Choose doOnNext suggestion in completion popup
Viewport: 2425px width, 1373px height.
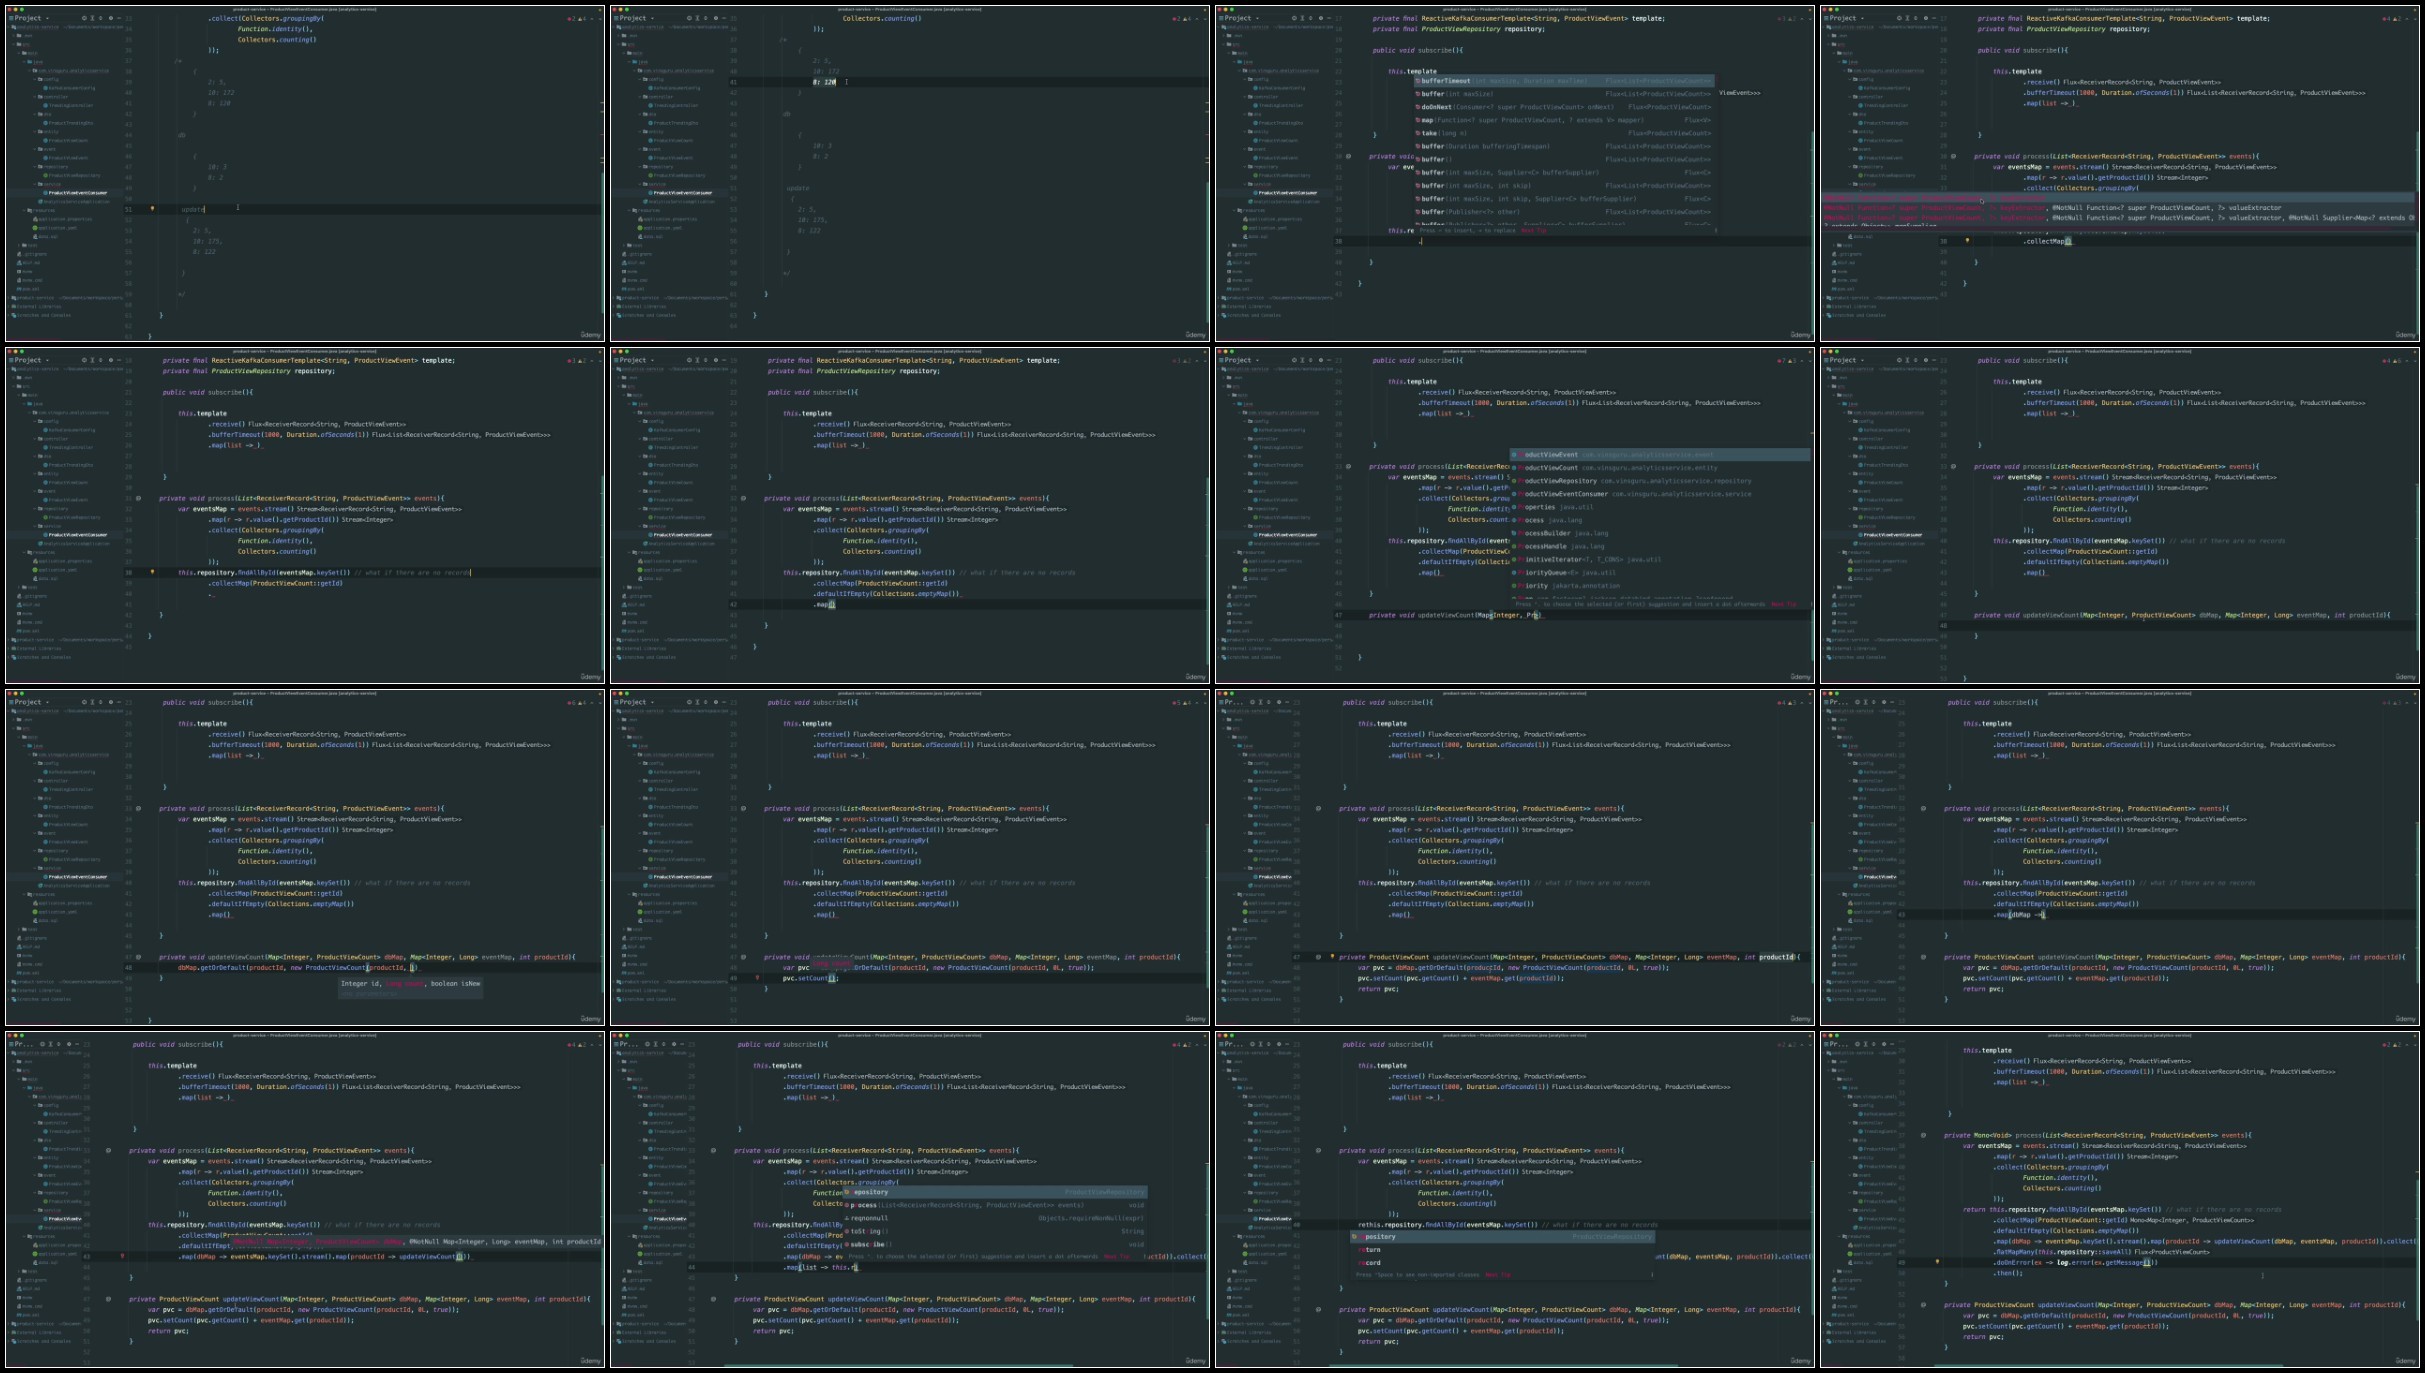pyautogui.click(x=1563, y=107)
